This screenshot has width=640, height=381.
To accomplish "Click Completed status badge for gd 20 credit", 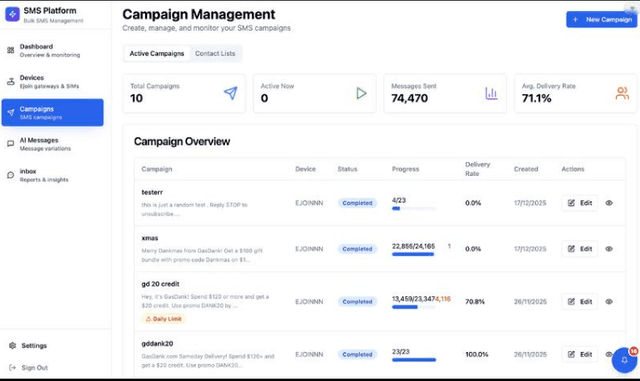I will click(x=357, y=301).
